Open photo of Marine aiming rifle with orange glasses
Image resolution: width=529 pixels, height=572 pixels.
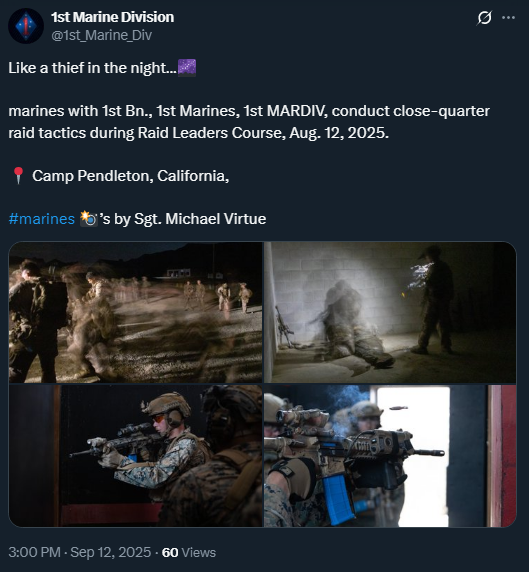click(x=135, y=456)
